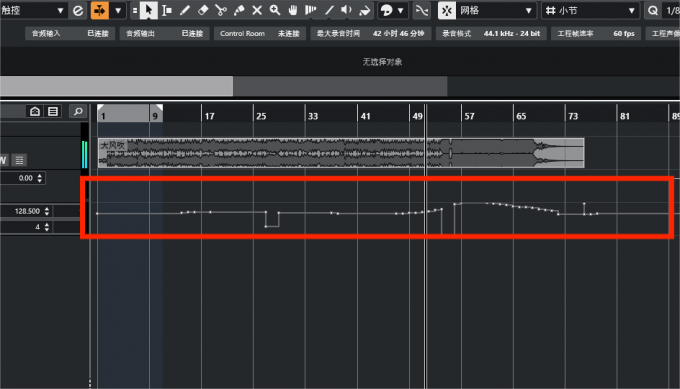Screen dimensions: 680x389
Task: Click the Quantize Q icon
Action: (x=653, y=10)
